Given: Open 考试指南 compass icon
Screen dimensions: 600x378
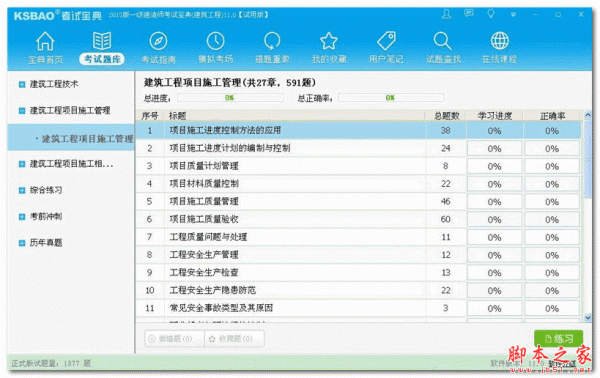Looking at the screenshot, I should (x=158, y=41).
